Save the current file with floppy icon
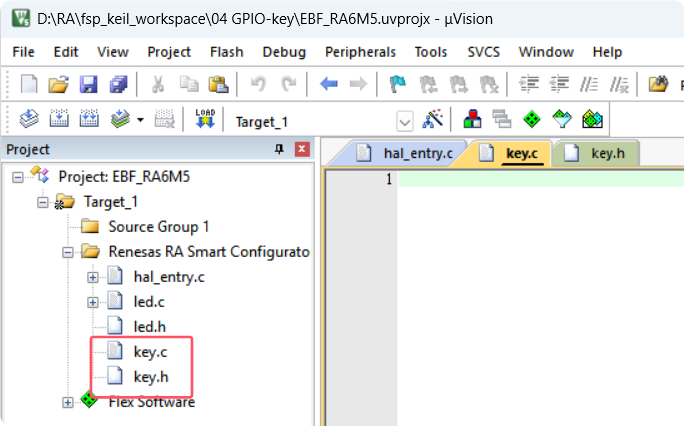The height and width of the screenshot is (426, 684). [89, 84]
